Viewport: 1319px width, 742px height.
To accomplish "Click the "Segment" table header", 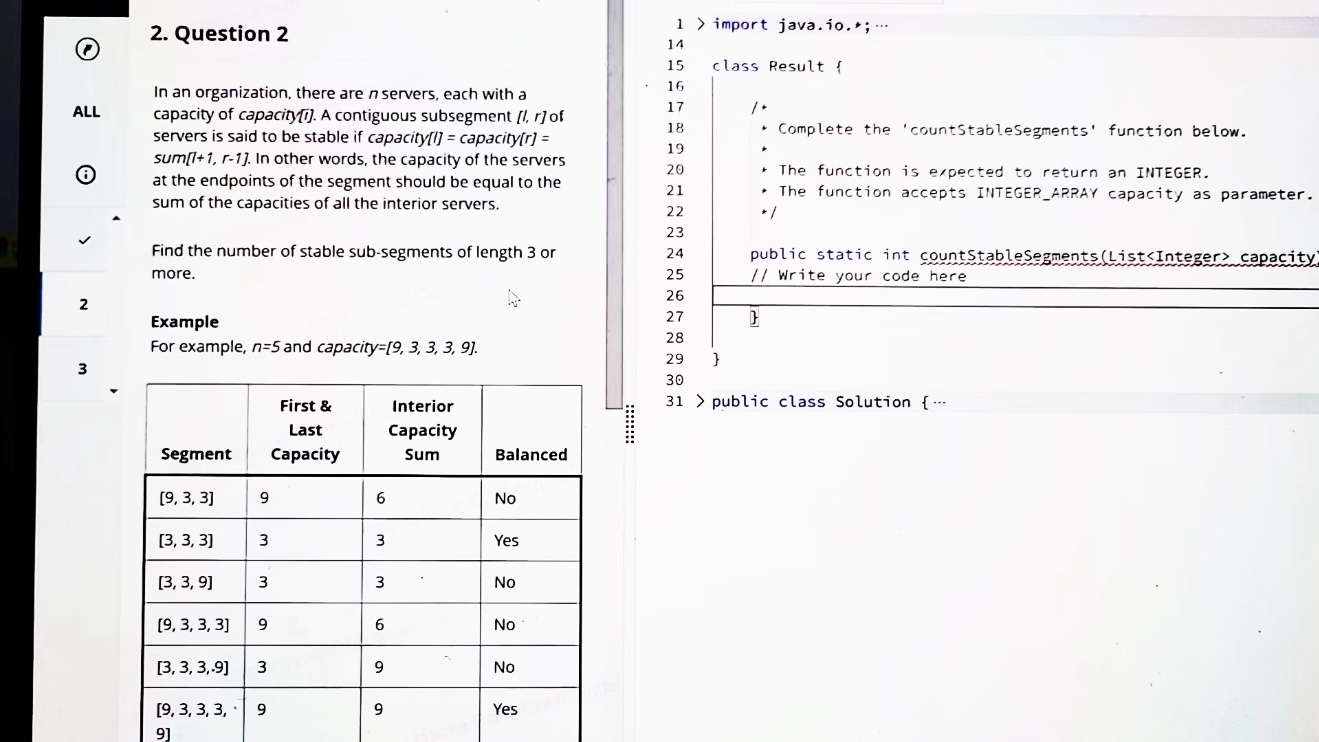I will 196,454.
